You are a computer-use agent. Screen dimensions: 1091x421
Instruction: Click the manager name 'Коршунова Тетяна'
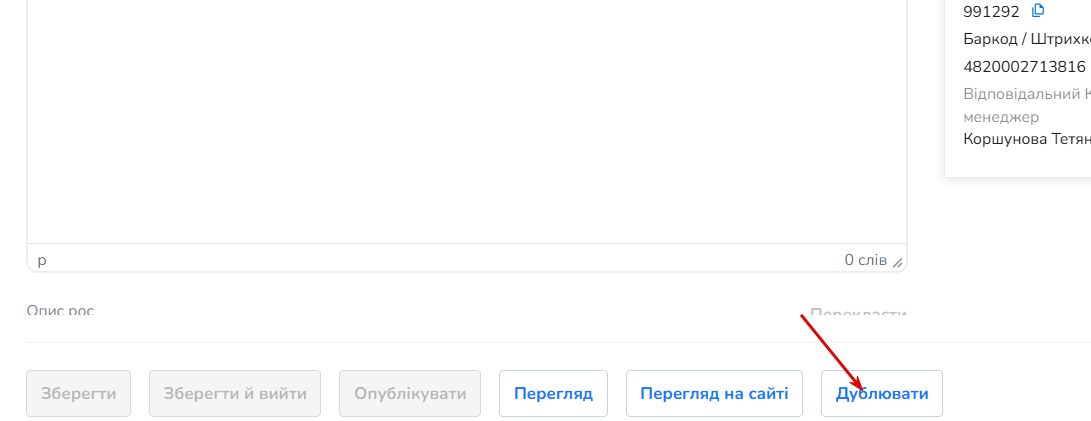click(1027, 139)
